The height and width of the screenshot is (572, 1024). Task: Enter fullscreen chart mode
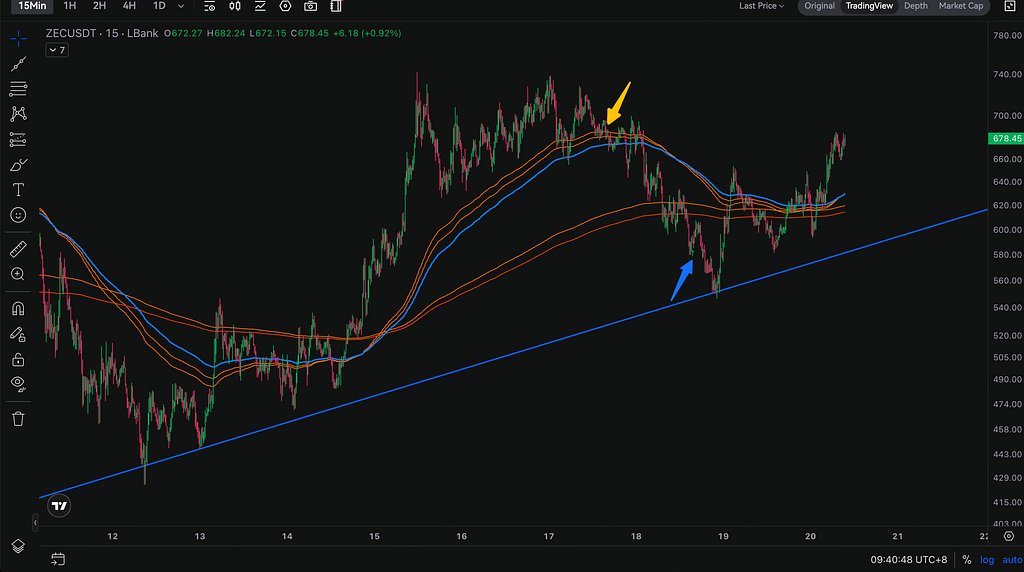click(1009, 6)
